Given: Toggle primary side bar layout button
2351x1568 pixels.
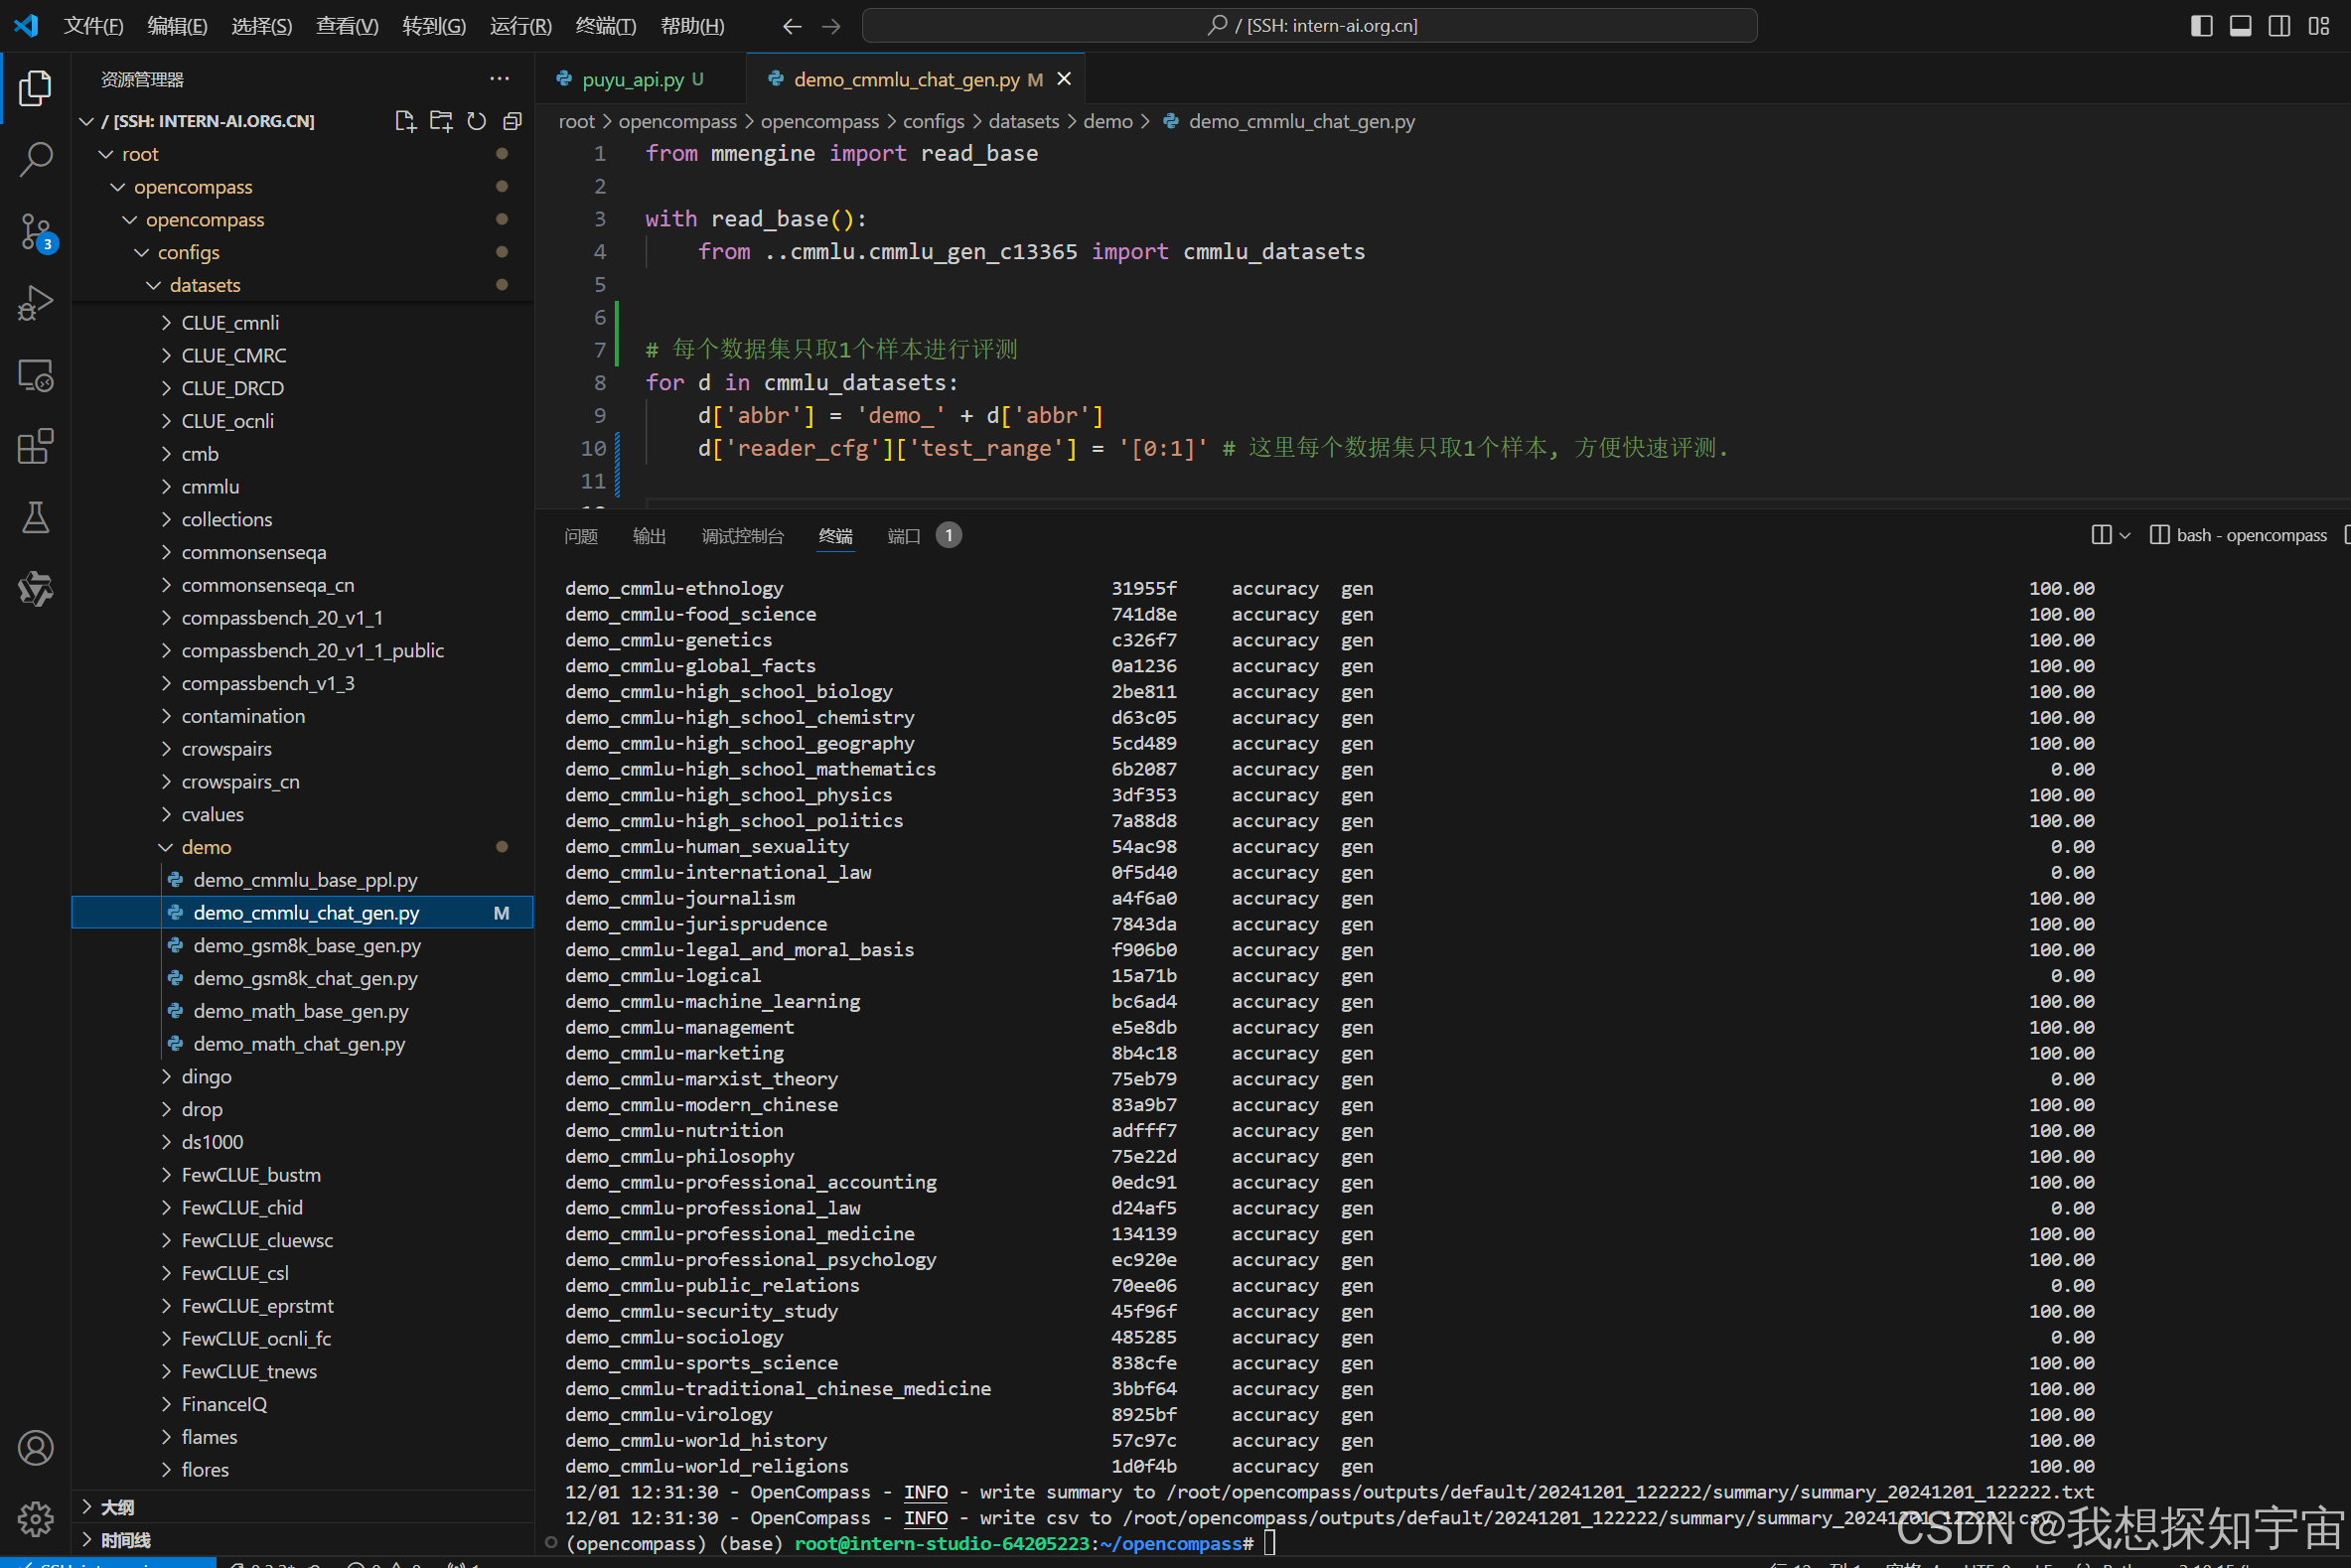Looking at the screenshot, I should 2201,25.
